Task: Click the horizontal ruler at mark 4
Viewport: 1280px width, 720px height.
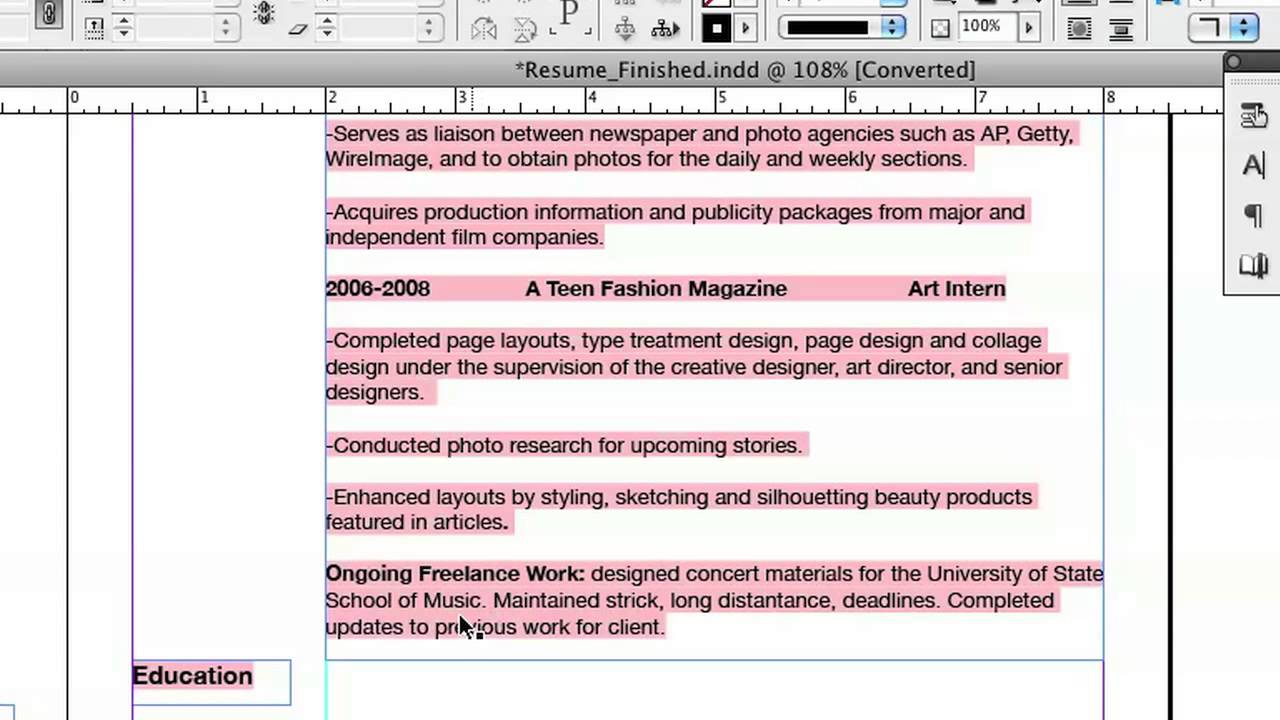Action: pos(591,98)
